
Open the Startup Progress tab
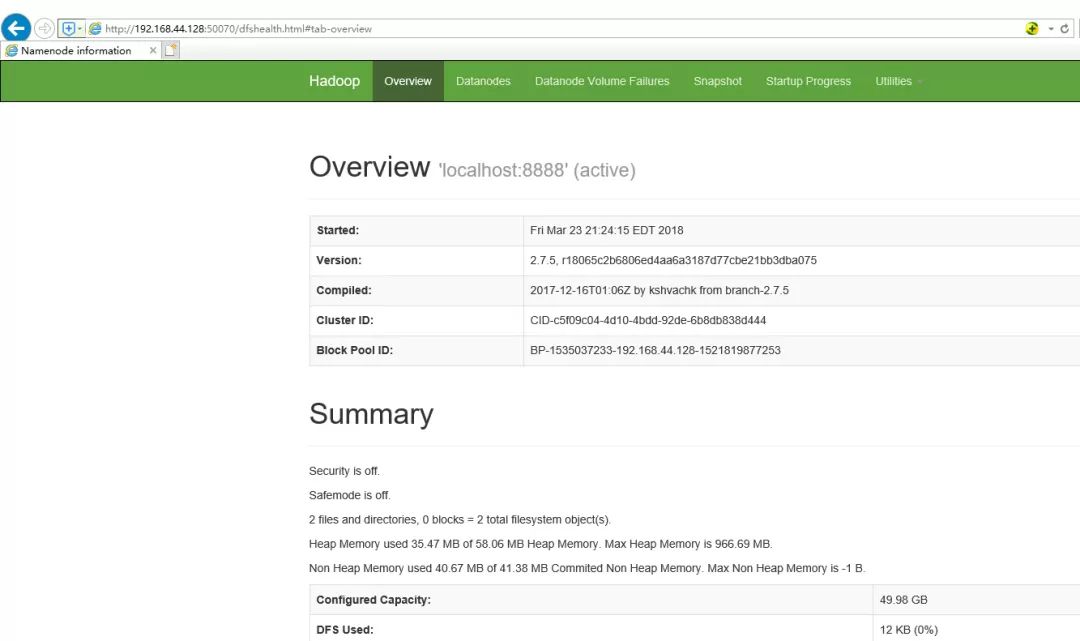click(808, 81)
